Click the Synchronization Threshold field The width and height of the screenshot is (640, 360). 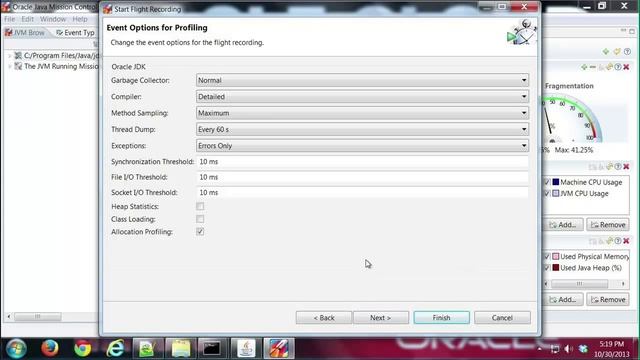tap(362, 162)
